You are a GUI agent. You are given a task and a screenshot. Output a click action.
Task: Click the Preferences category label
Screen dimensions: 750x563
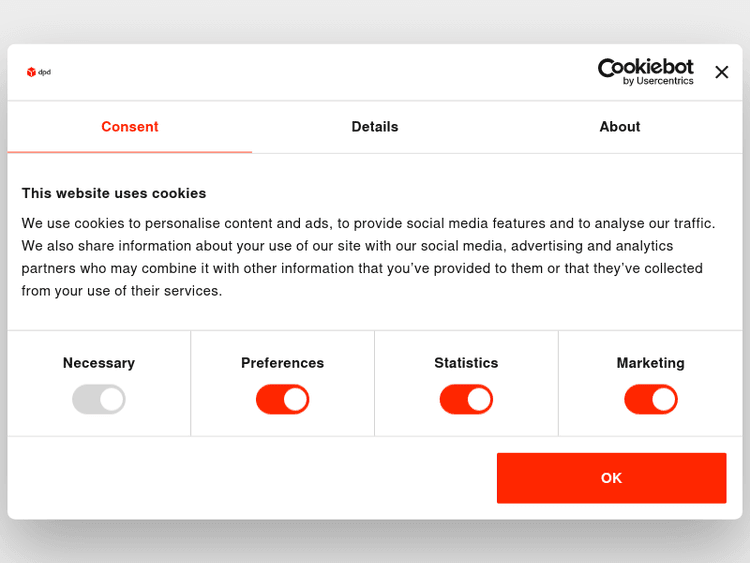coord(283,363)
